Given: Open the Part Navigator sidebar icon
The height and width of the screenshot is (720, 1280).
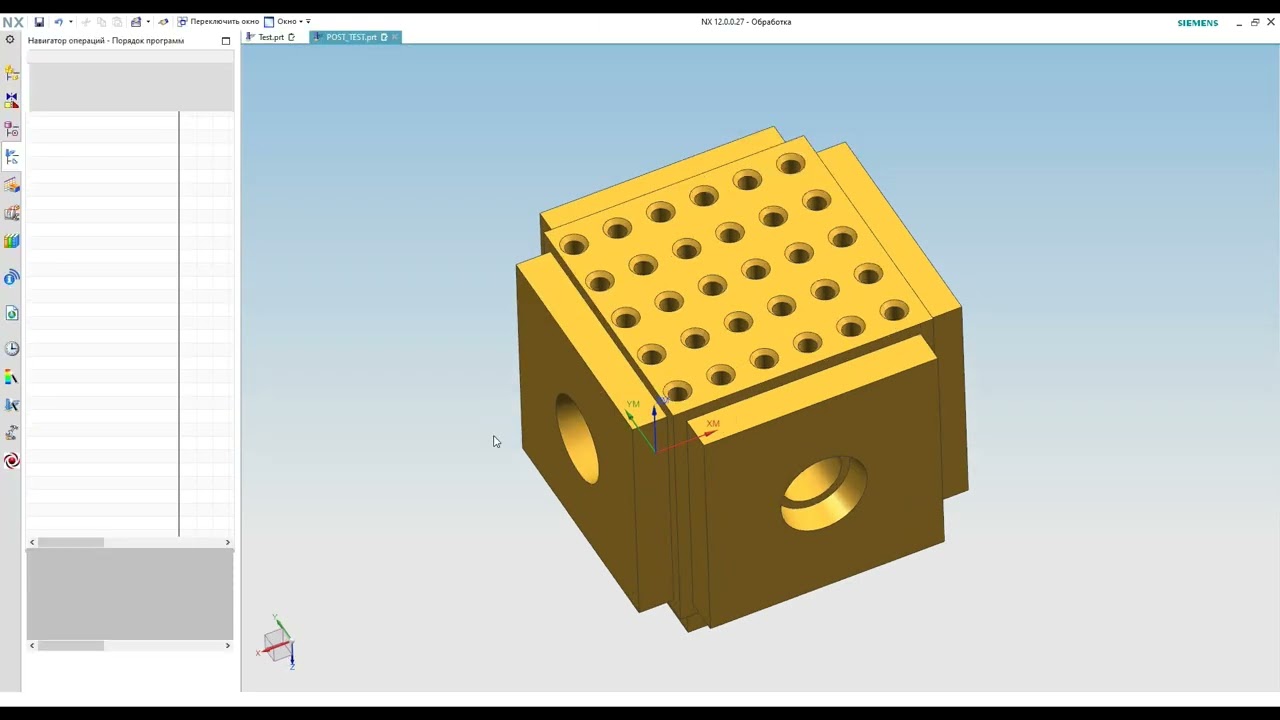Looking at the screenshot, I should (12, 129).
